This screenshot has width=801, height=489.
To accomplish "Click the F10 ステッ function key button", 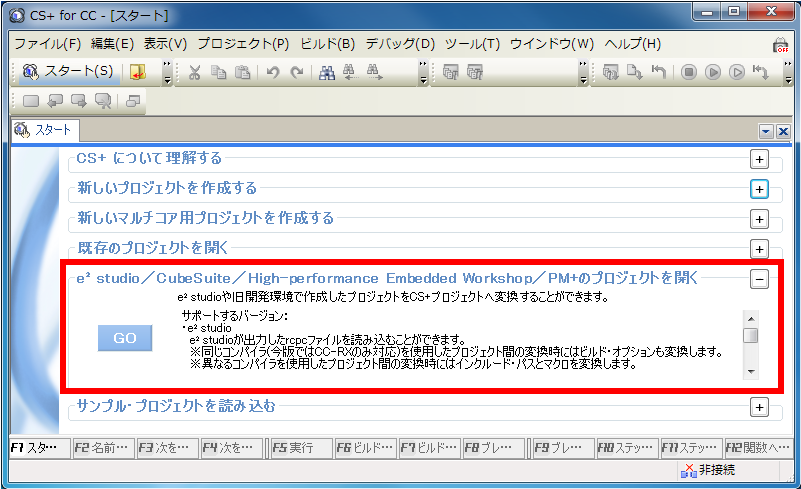I will [x=628, y=448].
